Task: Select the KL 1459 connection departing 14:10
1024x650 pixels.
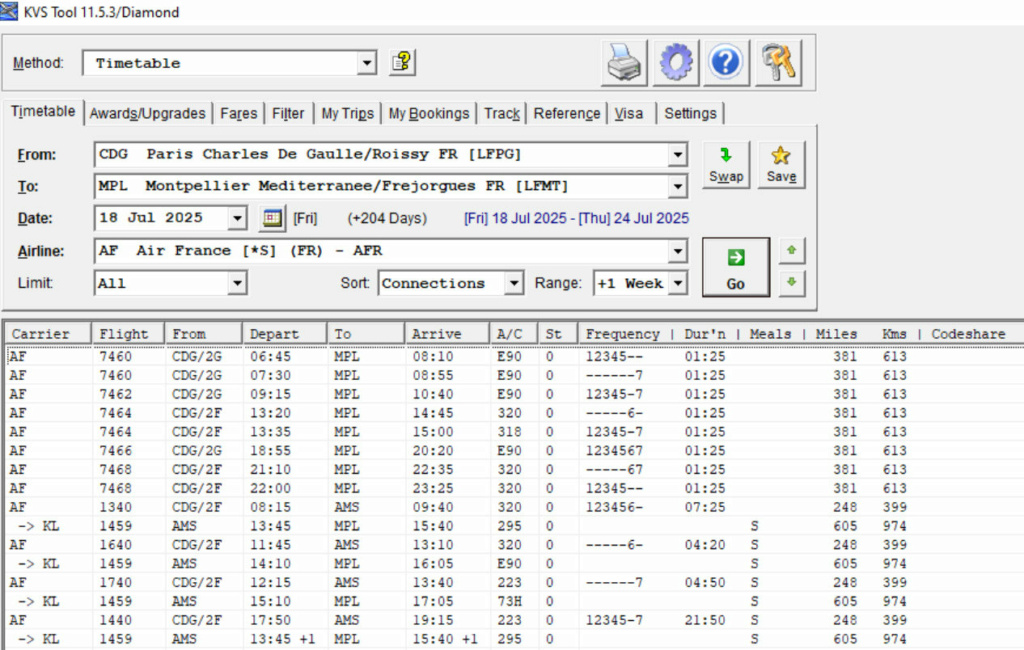Action: [x=512, y=564]
